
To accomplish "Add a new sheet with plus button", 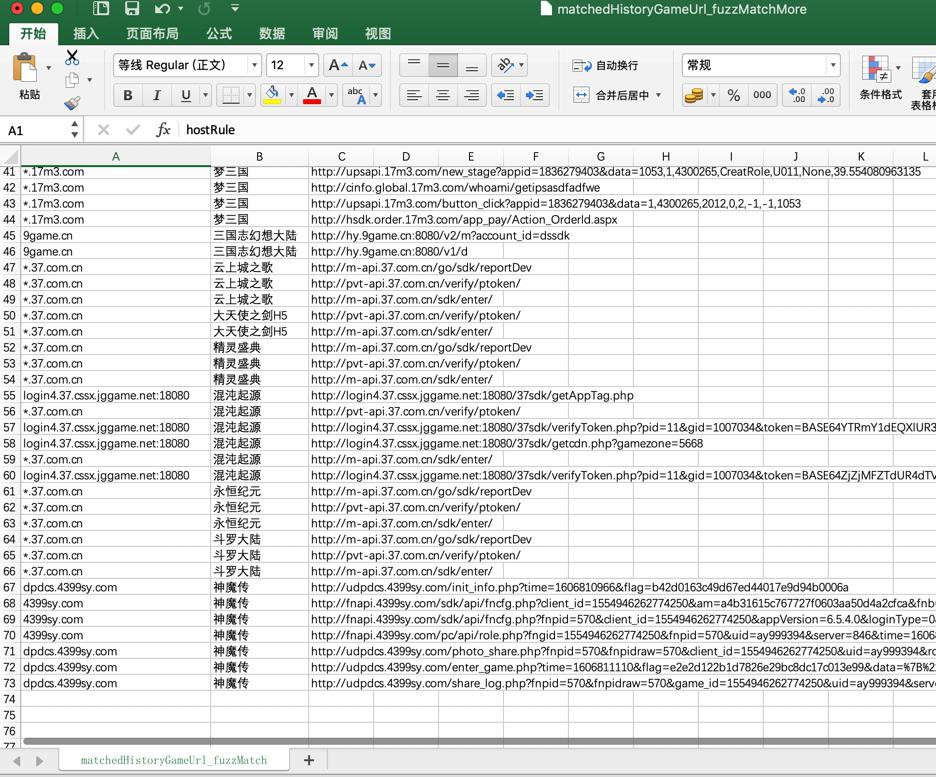I will 309,760.
